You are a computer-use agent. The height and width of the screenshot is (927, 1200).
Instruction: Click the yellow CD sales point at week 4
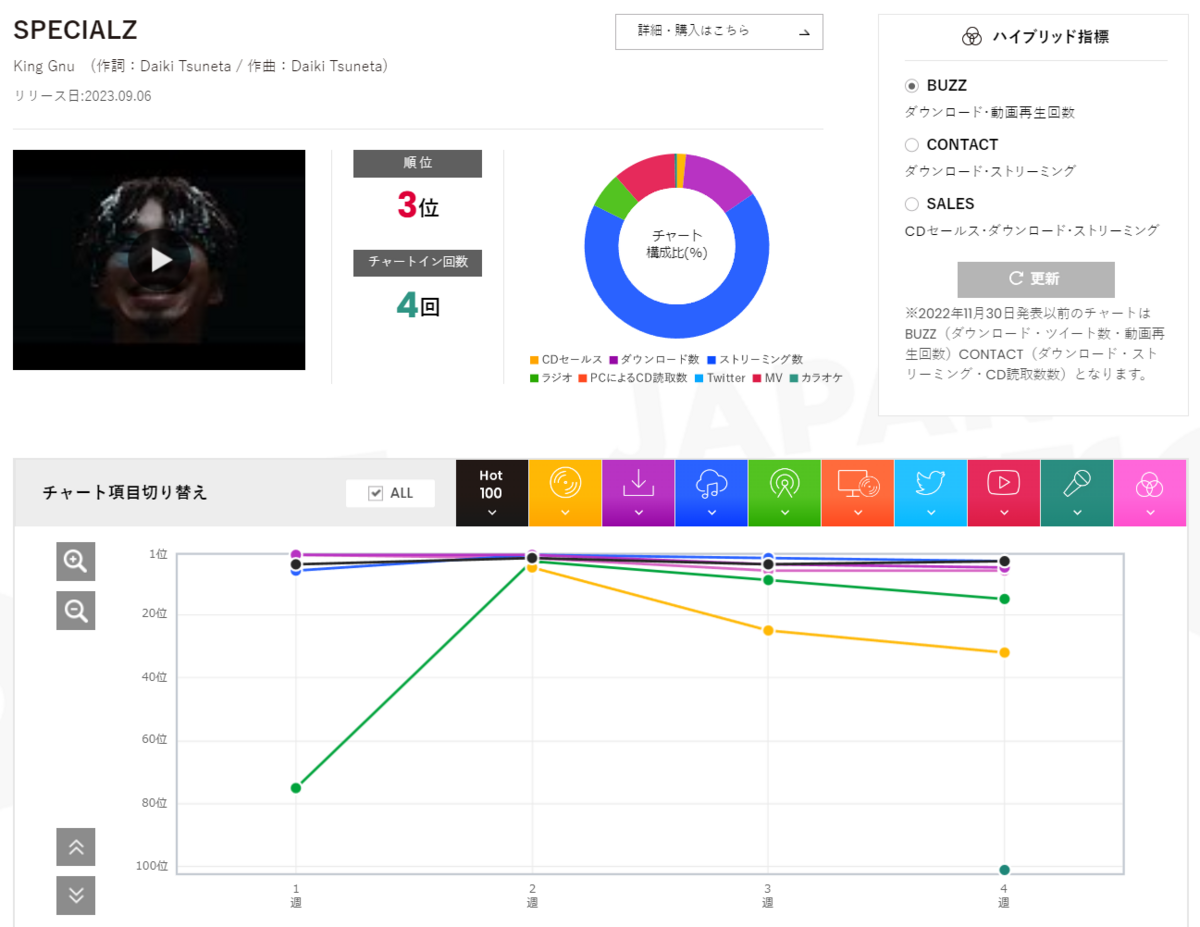tap(1004, 652)
